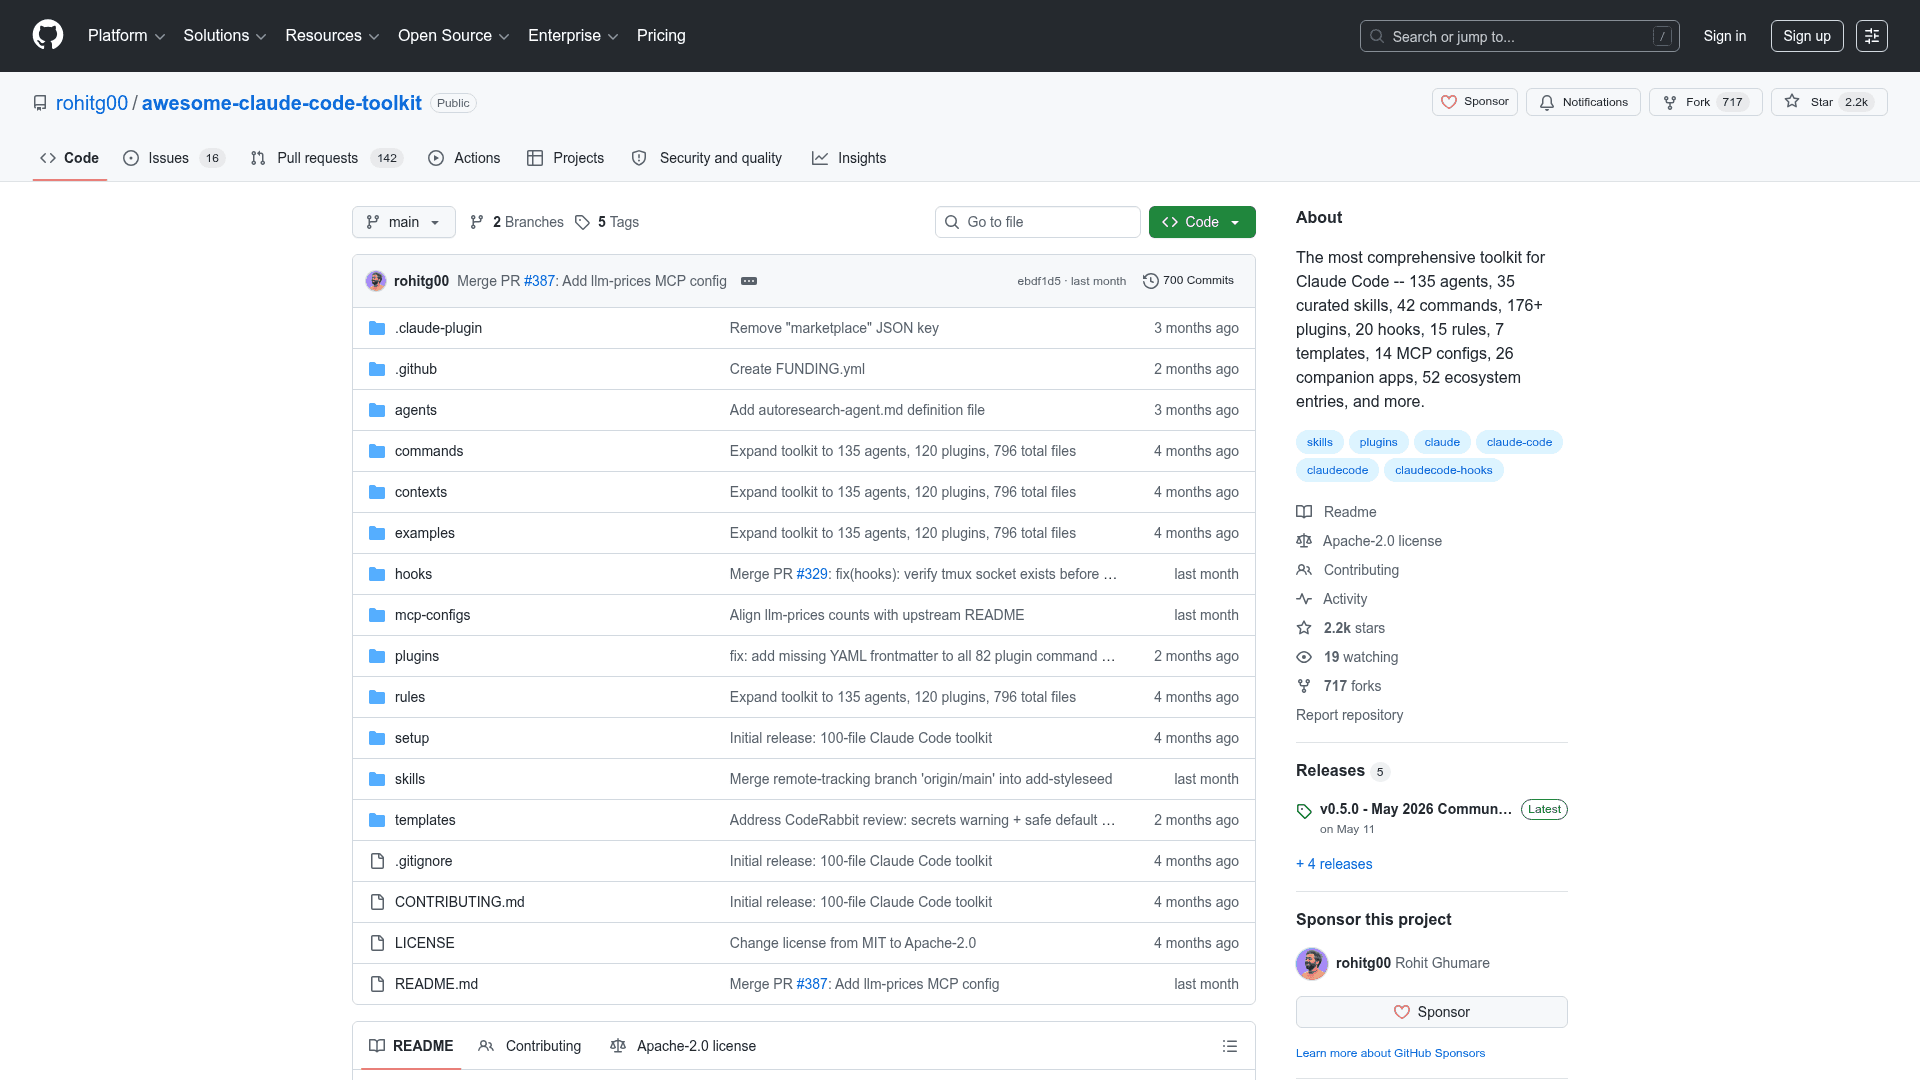Screen dimensions: 1920x1080
Task: Open the Insights tab
Action: tap(849, 158)
